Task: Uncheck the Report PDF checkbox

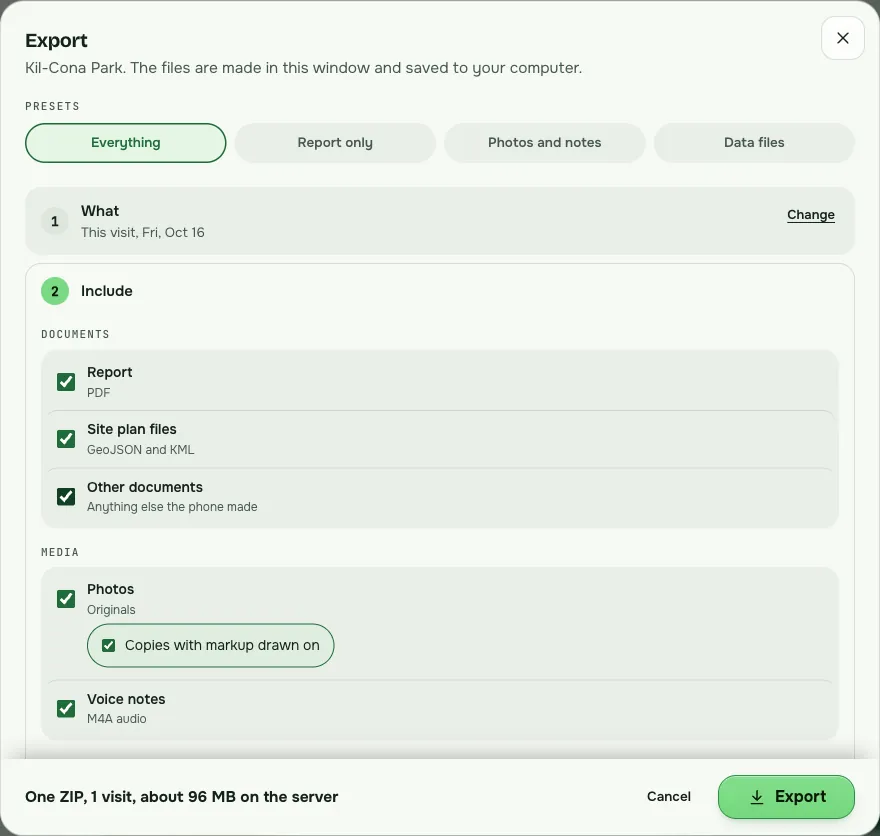Action: click(66, 382)
